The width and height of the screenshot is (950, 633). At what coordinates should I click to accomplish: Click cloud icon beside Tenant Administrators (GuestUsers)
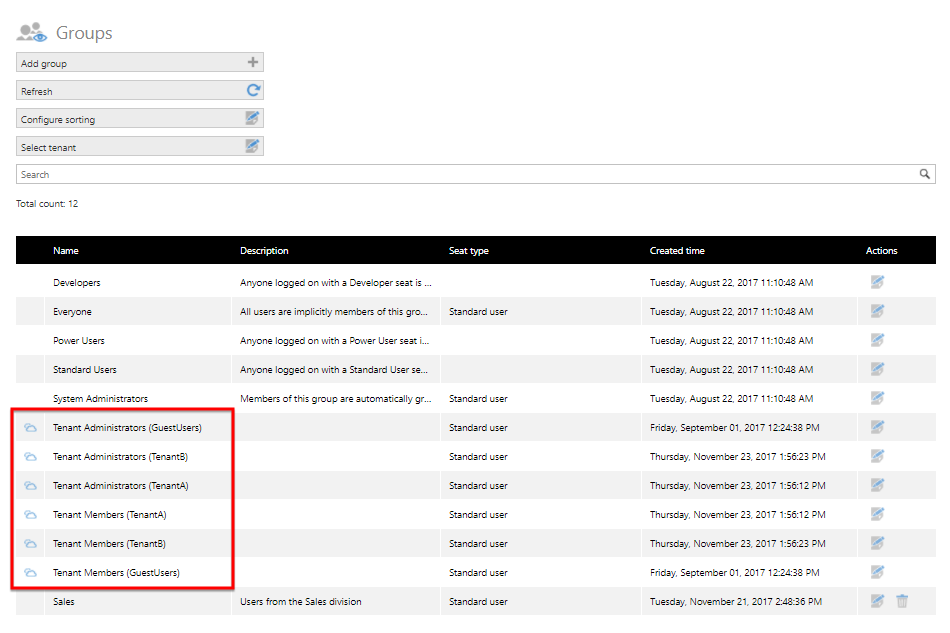30,428
